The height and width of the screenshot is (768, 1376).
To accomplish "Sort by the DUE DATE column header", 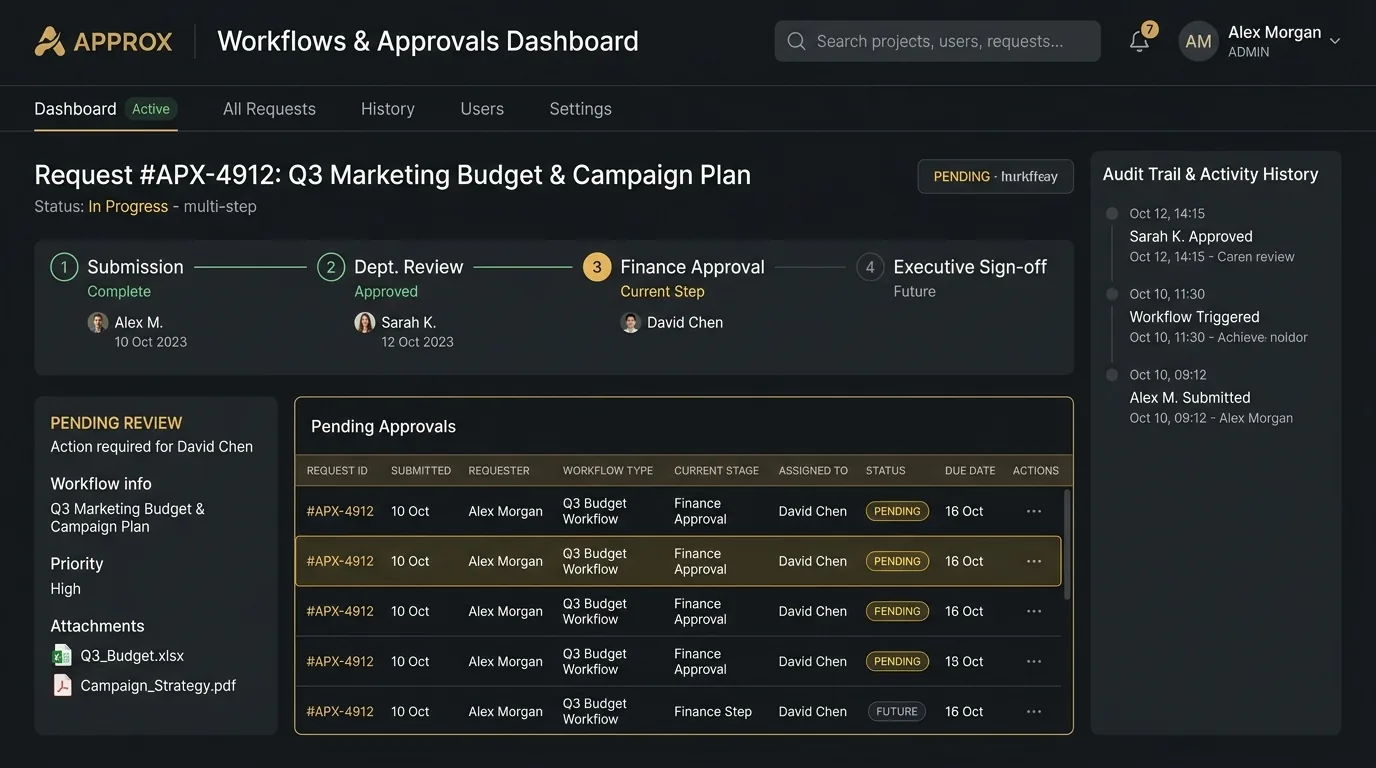I will pyautogui.click(x=970, y=470).
